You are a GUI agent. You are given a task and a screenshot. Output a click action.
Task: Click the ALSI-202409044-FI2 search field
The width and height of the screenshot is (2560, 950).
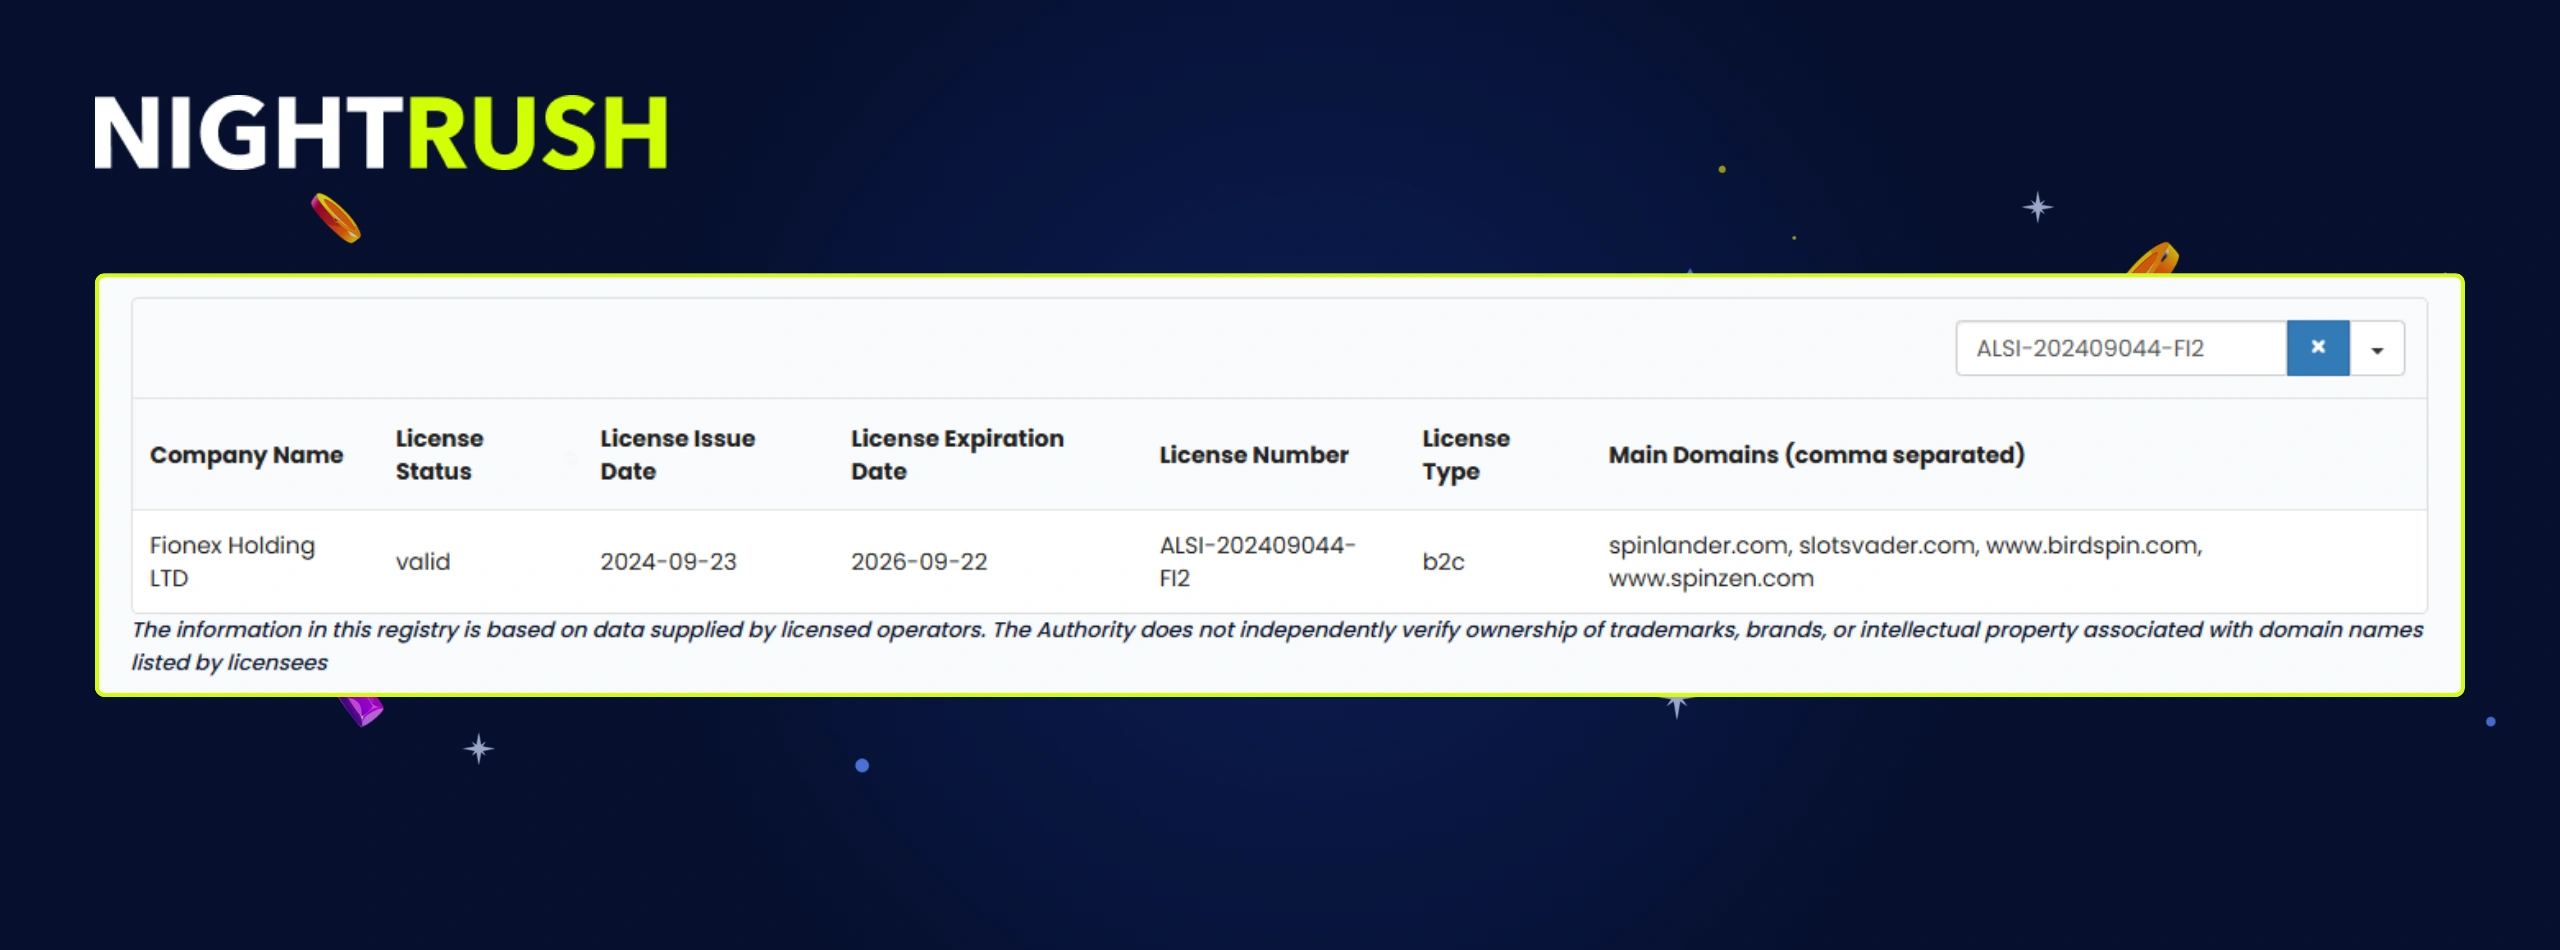coord(2121,348)
